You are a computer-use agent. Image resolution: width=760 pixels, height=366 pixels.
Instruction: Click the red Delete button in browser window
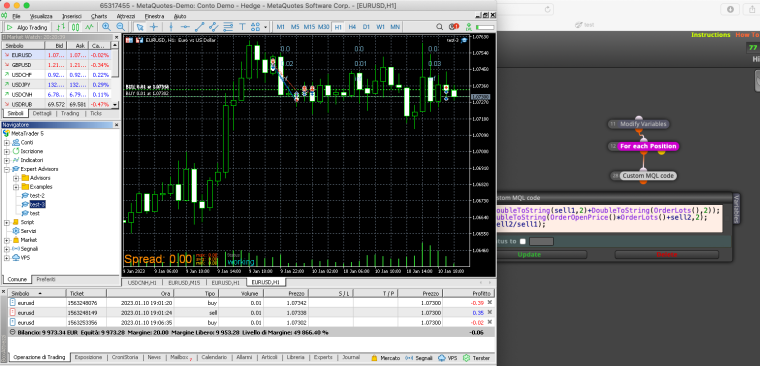click(x=667, y=255)
